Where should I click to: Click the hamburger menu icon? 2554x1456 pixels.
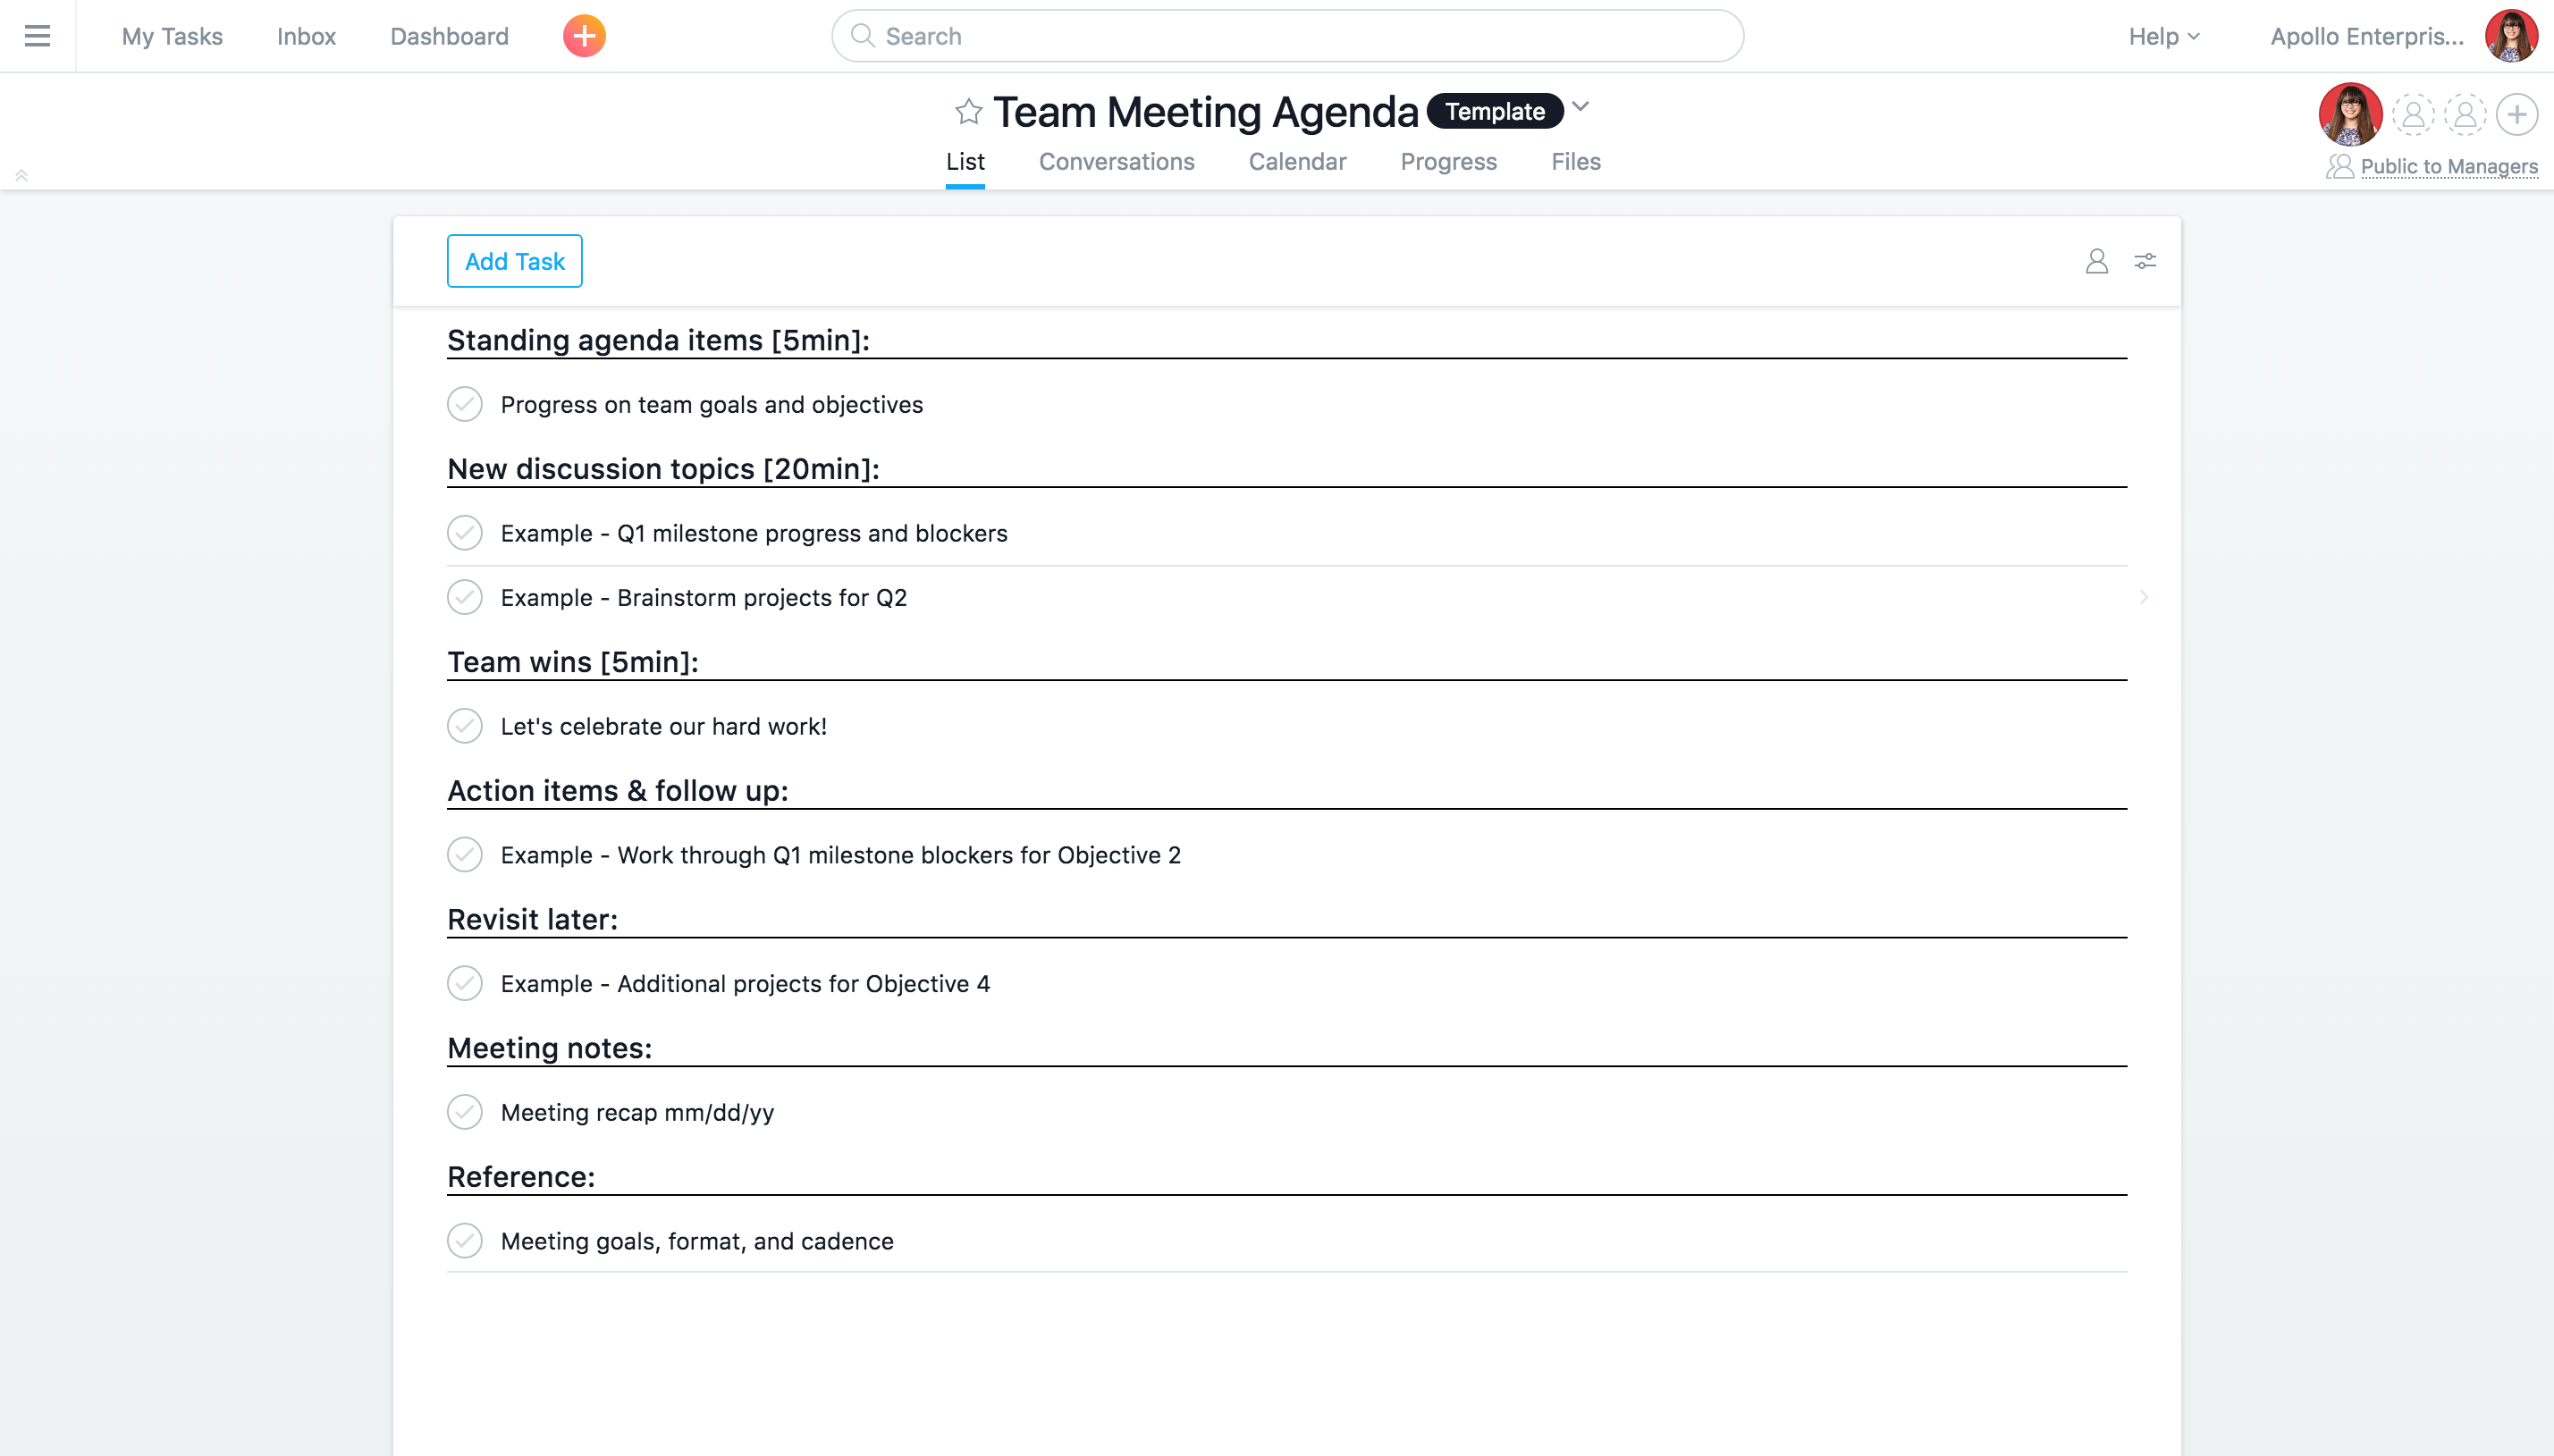point(37,33)
